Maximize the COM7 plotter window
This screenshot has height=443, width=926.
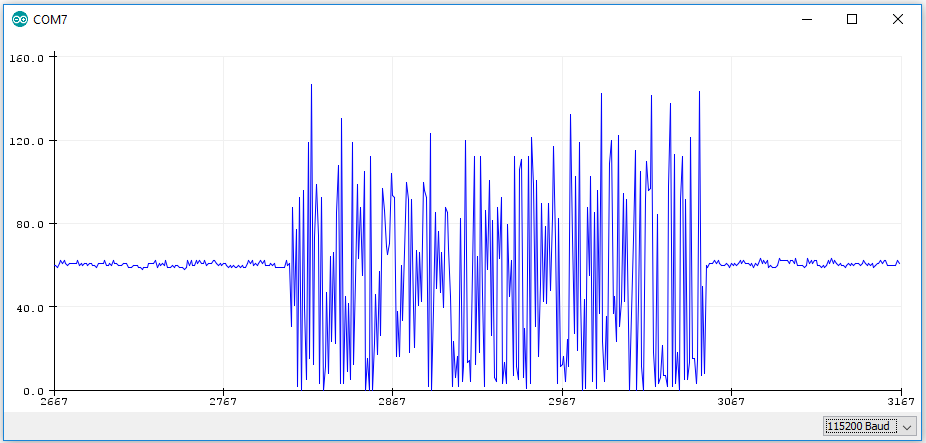click(x=852, y=19)
